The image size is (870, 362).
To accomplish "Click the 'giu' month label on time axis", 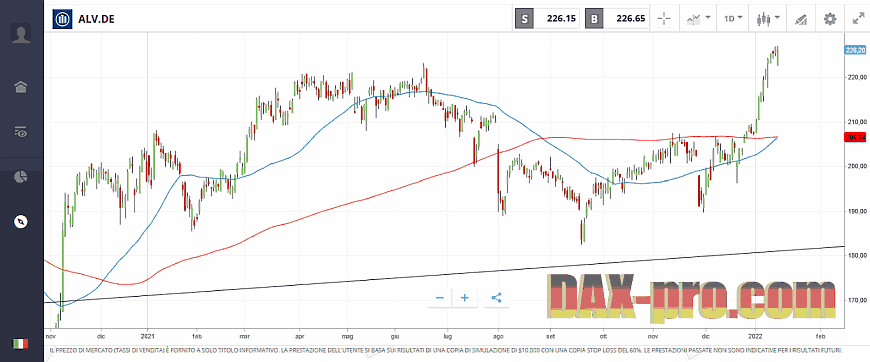I will (x=396, y=336).
